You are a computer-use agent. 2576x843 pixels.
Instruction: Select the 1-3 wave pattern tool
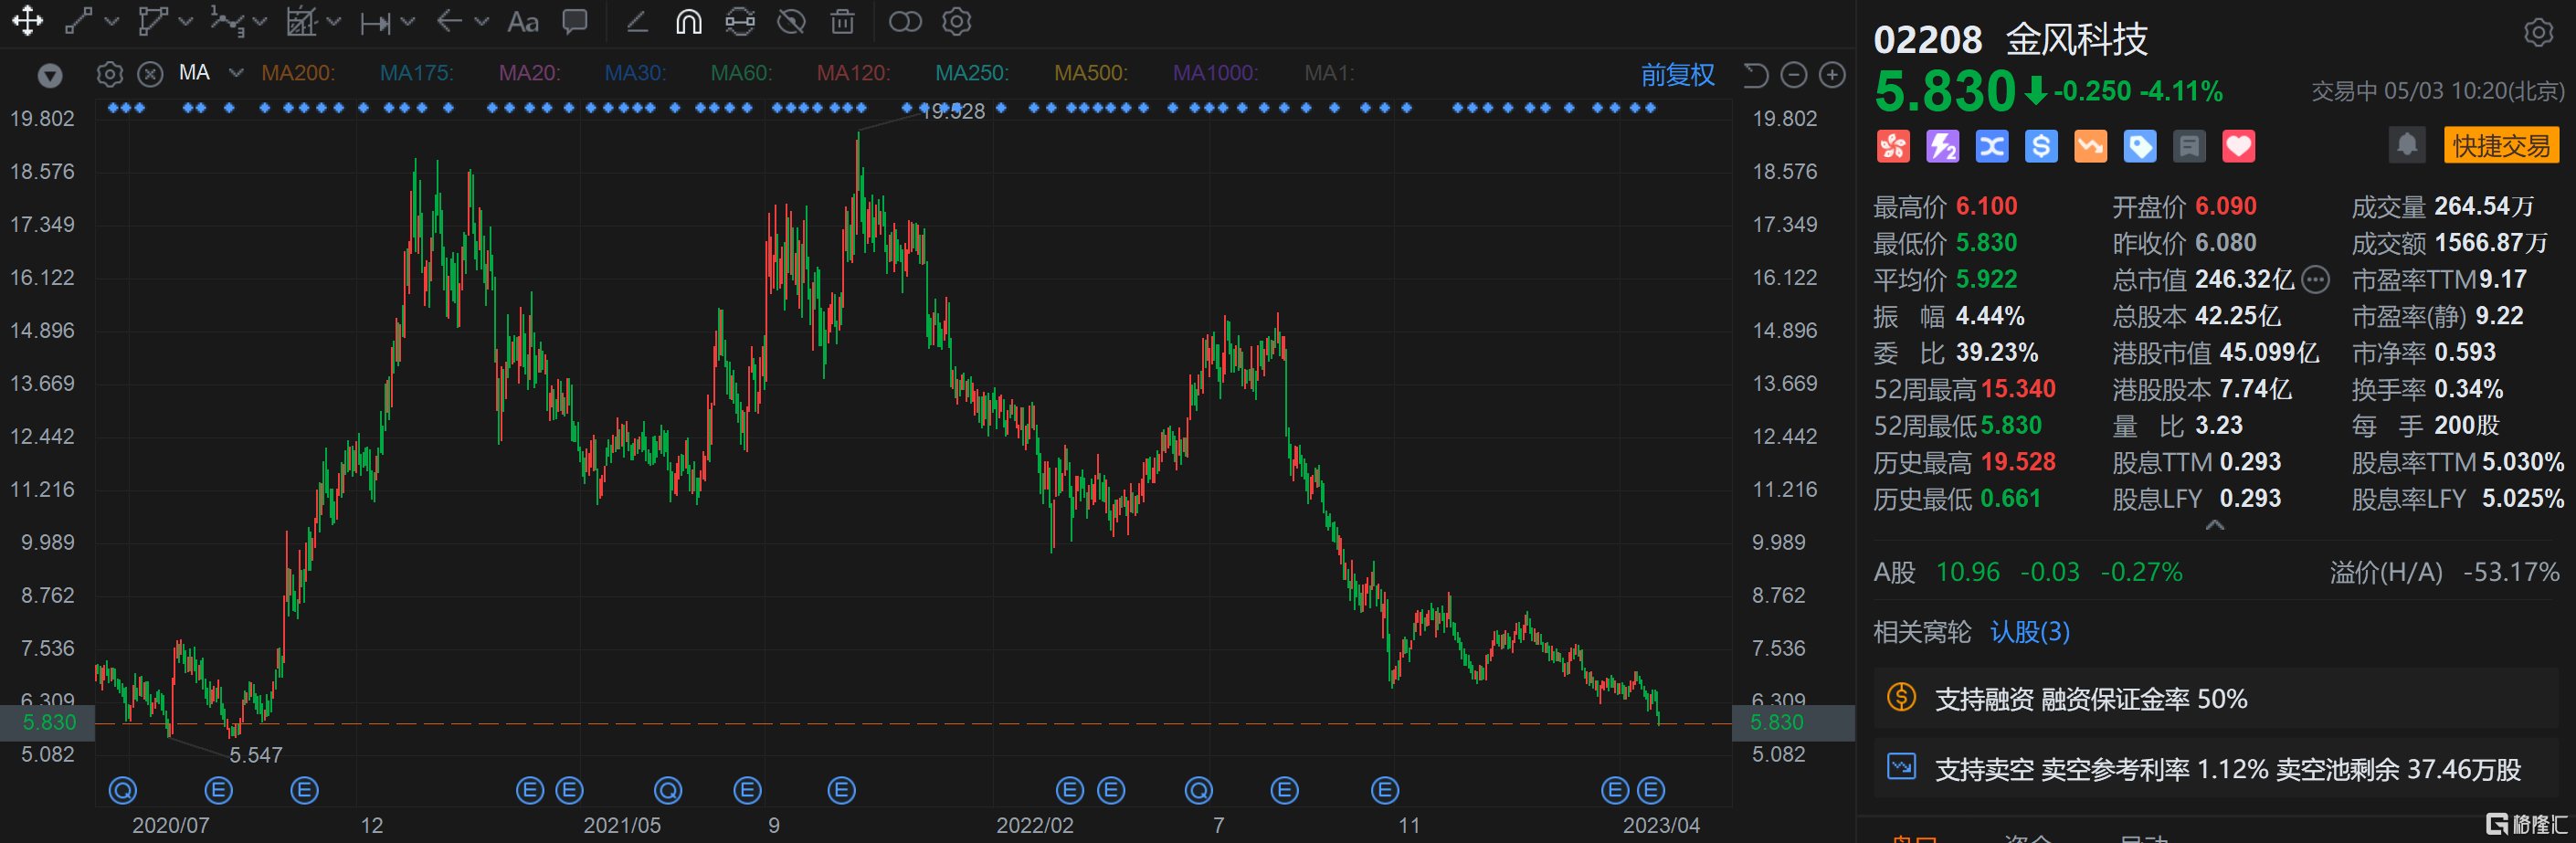[x=227, y=21]
